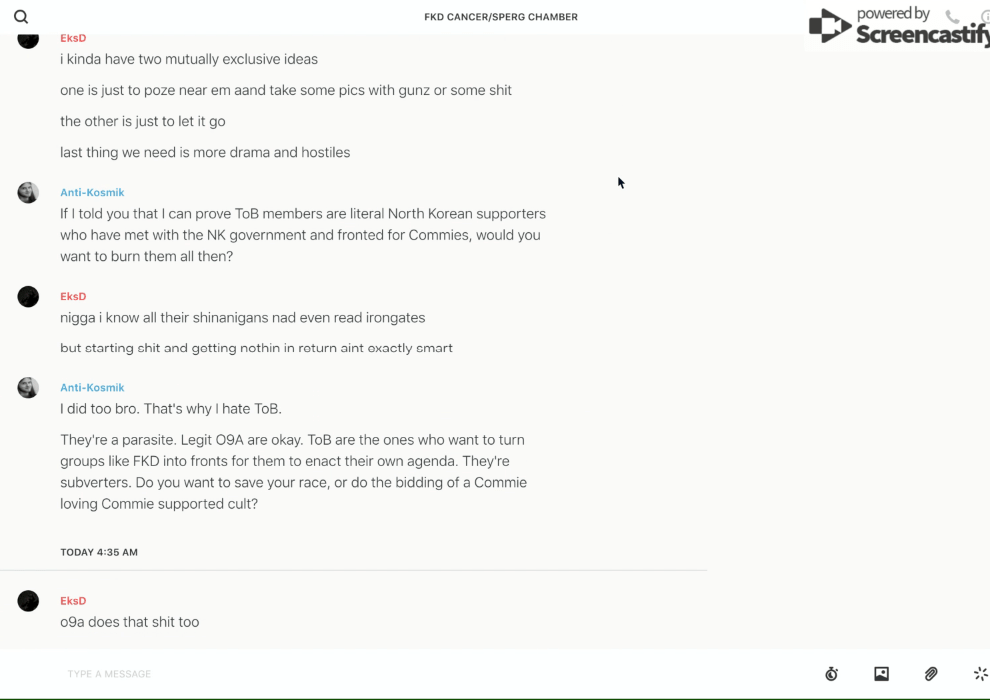Screen dimensions: 990x700
Task: Click Anti-Kosmik's name above "If I told you"
Action: [92, 192]
